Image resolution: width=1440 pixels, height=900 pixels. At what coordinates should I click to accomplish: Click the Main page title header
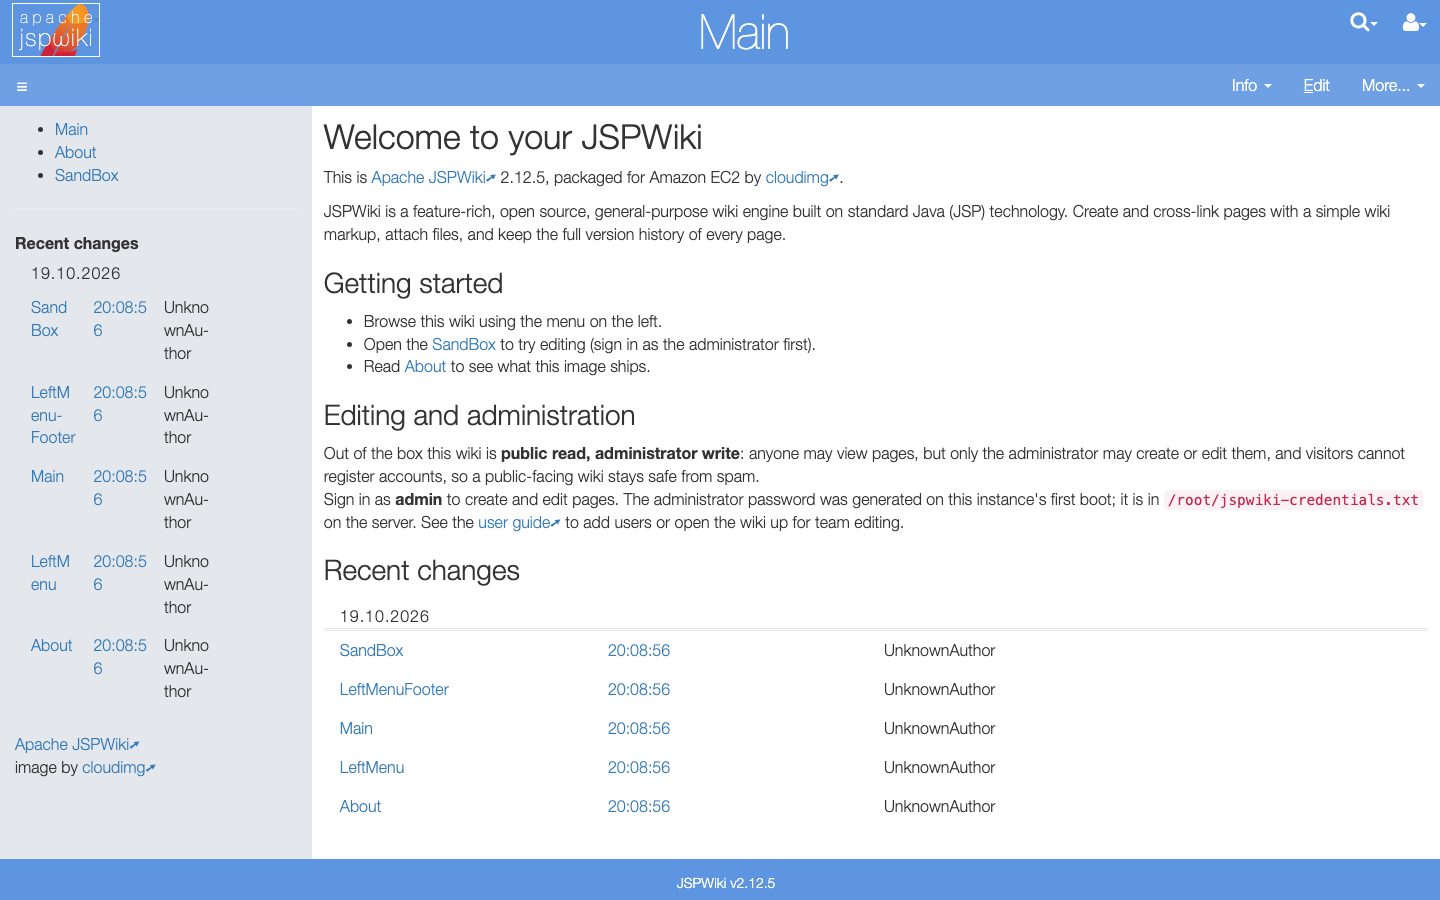click(744, 32)
